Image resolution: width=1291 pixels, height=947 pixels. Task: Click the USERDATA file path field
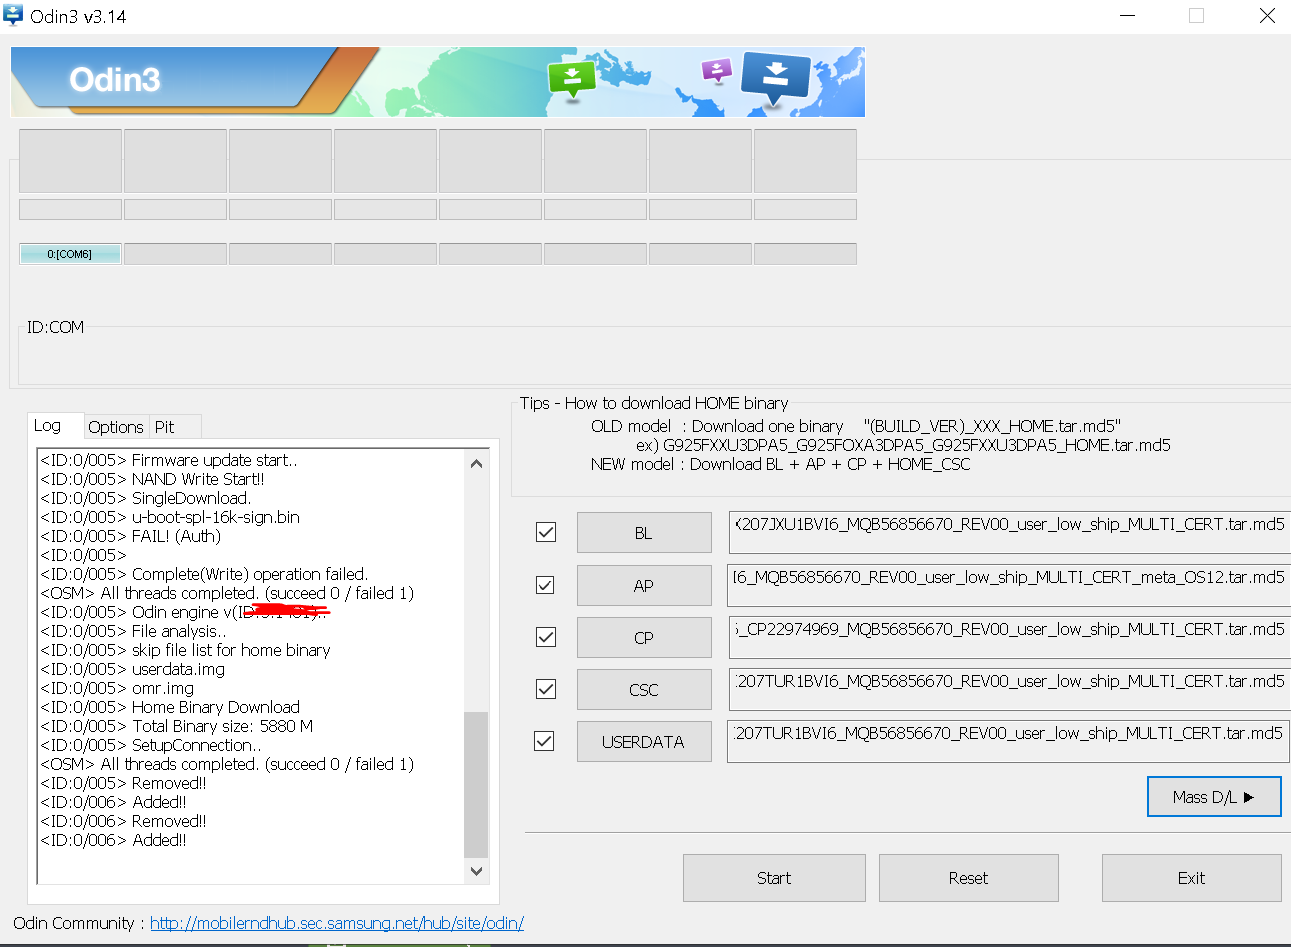pos(1009,741)
